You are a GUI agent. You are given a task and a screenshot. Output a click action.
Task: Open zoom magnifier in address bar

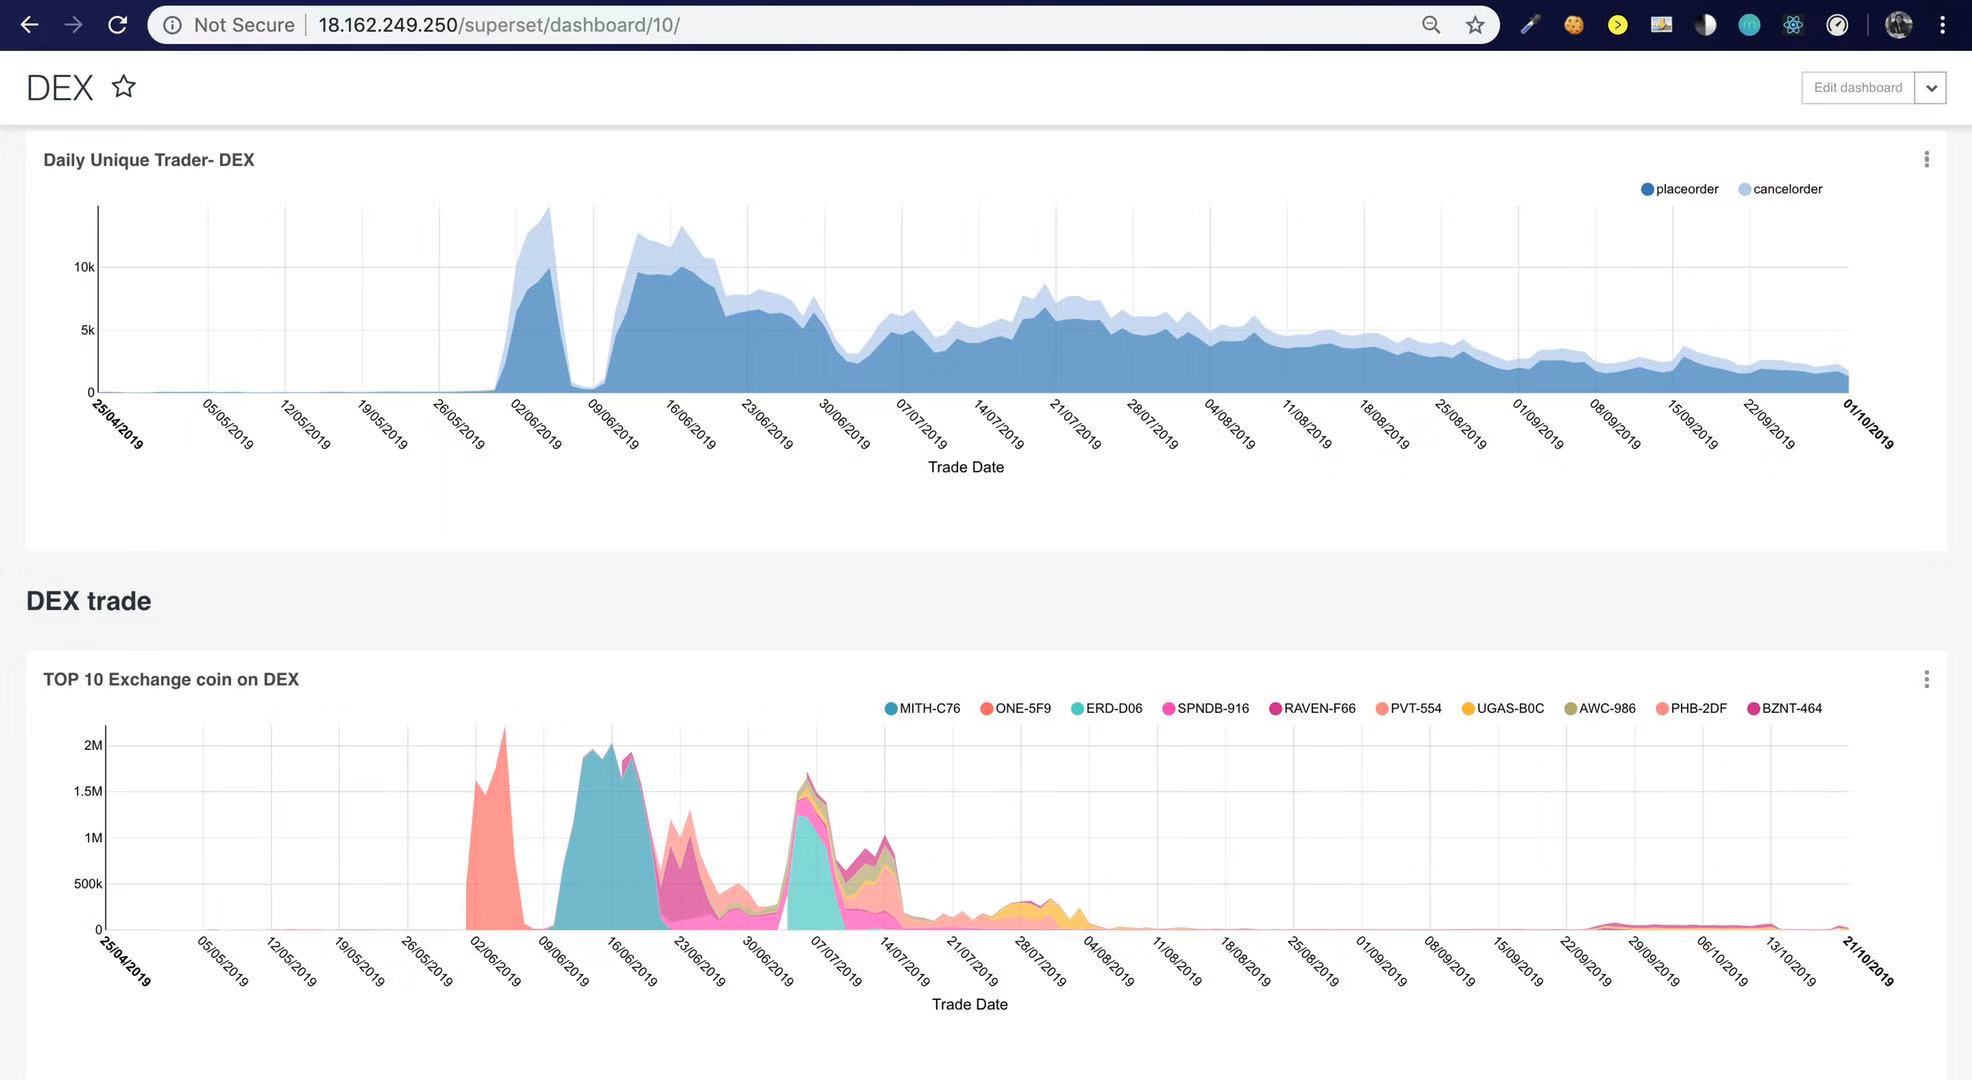pos(1431,25)
